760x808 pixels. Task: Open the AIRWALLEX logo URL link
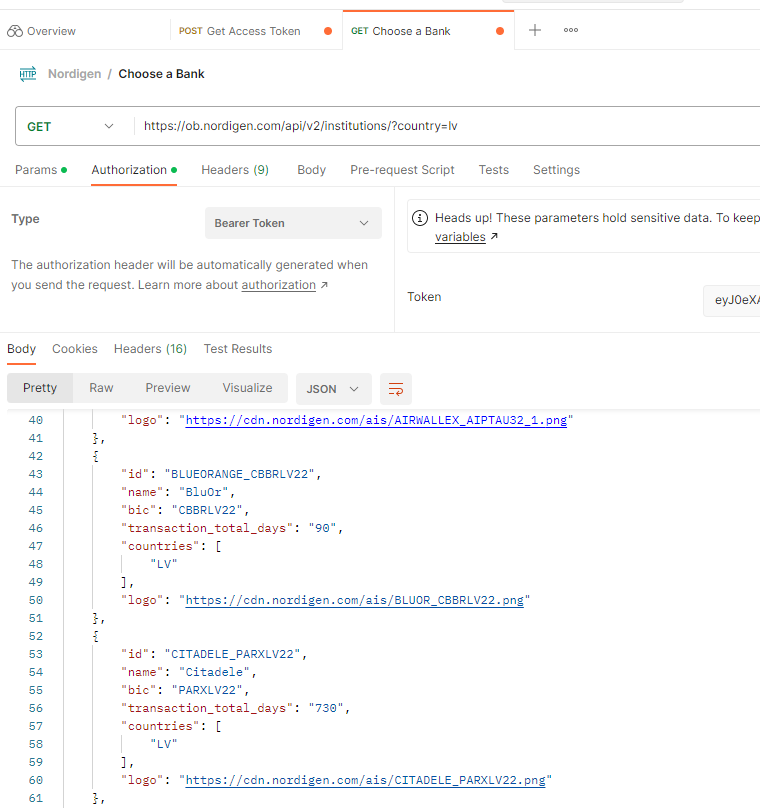tap(376, 420)
